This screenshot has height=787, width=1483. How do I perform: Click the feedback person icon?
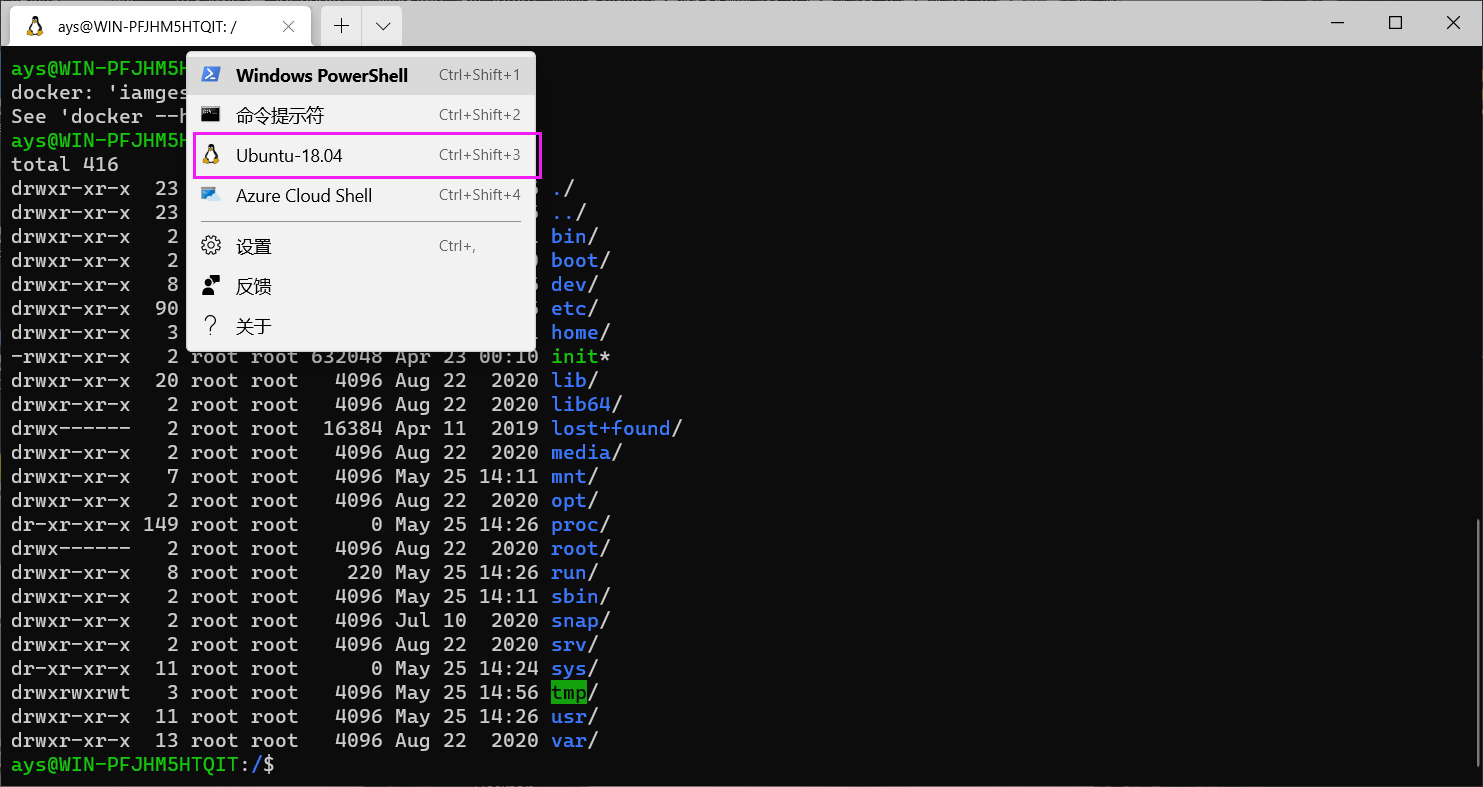click(x=211, y=286)
